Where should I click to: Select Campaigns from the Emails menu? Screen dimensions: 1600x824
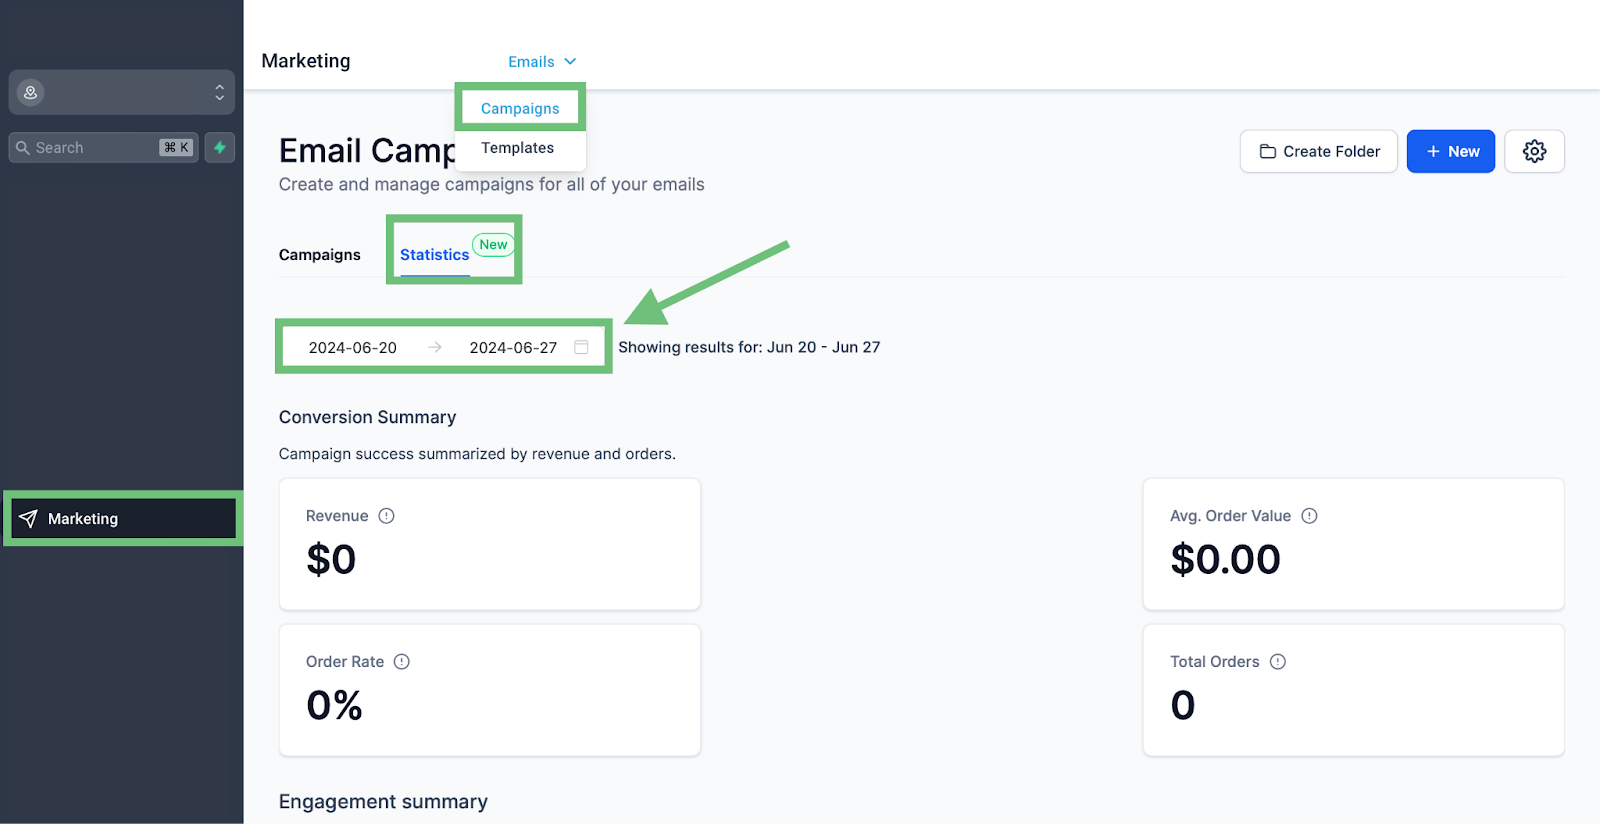click(x=520, y=108)
